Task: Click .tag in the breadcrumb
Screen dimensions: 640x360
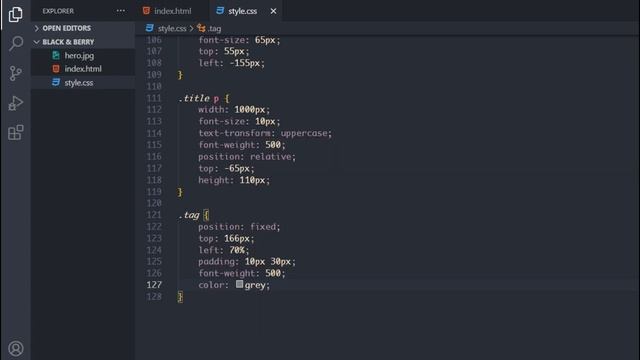Action: pyautogui.click(x=214, y=29)
